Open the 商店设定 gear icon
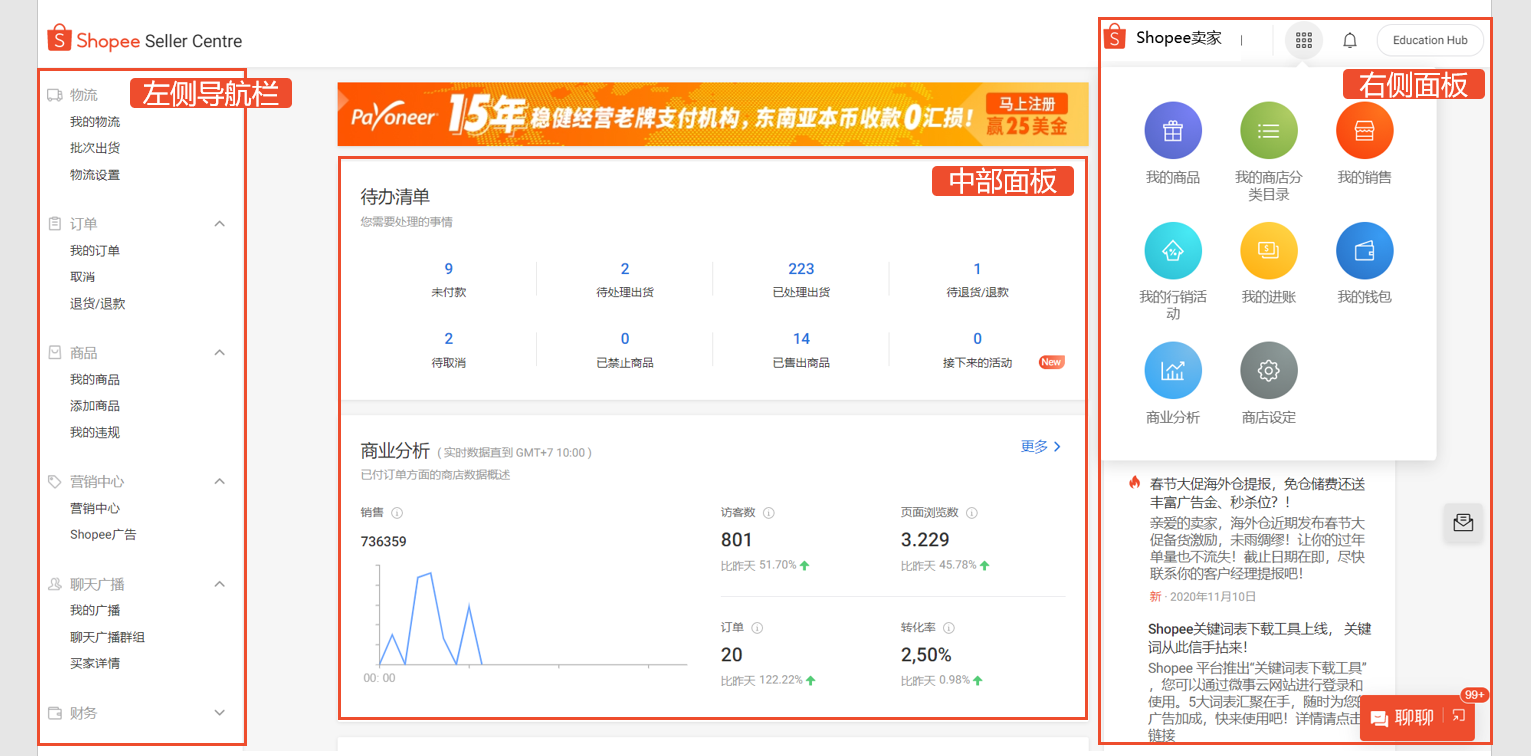This screenshot has height=756, width=1531. click(1269, 371)
